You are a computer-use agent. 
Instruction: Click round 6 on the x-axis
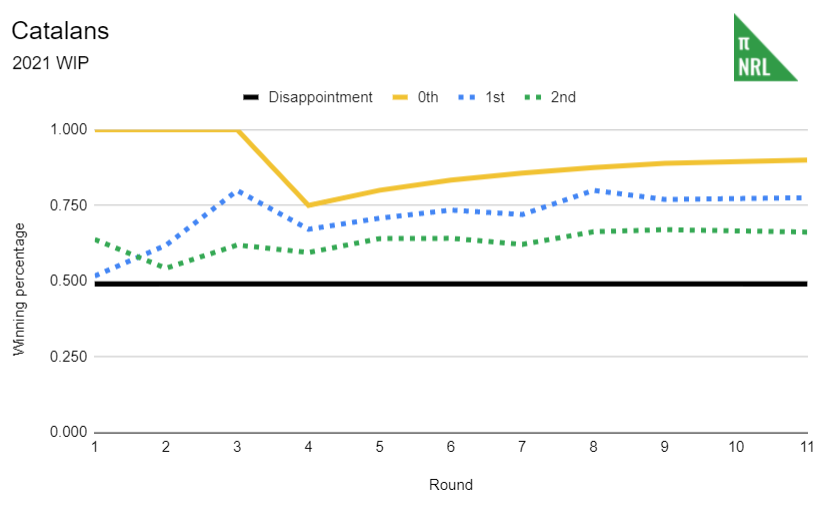451,446
